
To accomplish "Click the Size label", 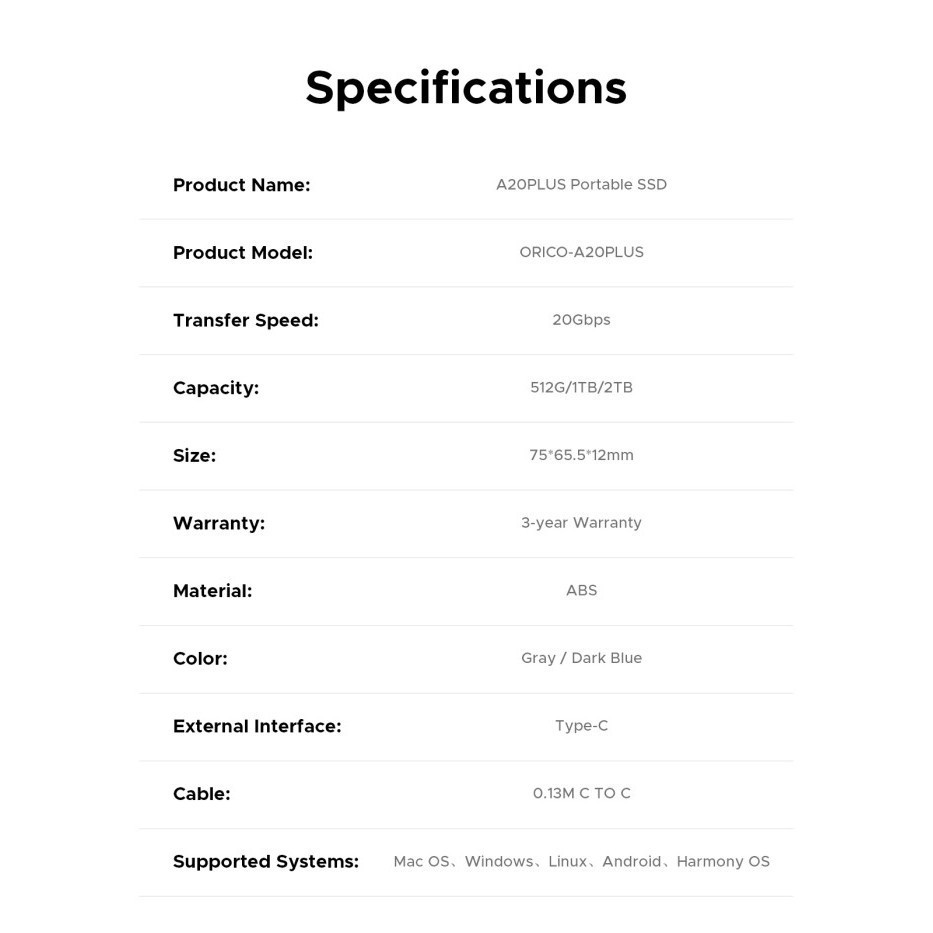I will pos(194,456).
